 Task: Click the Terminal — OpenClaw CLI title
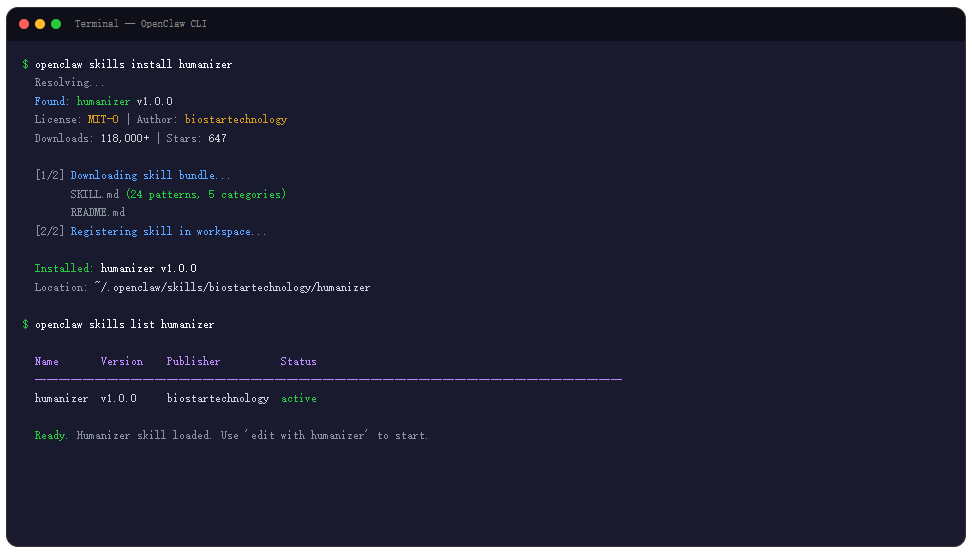pyautogui.click(x=141, y=24)
